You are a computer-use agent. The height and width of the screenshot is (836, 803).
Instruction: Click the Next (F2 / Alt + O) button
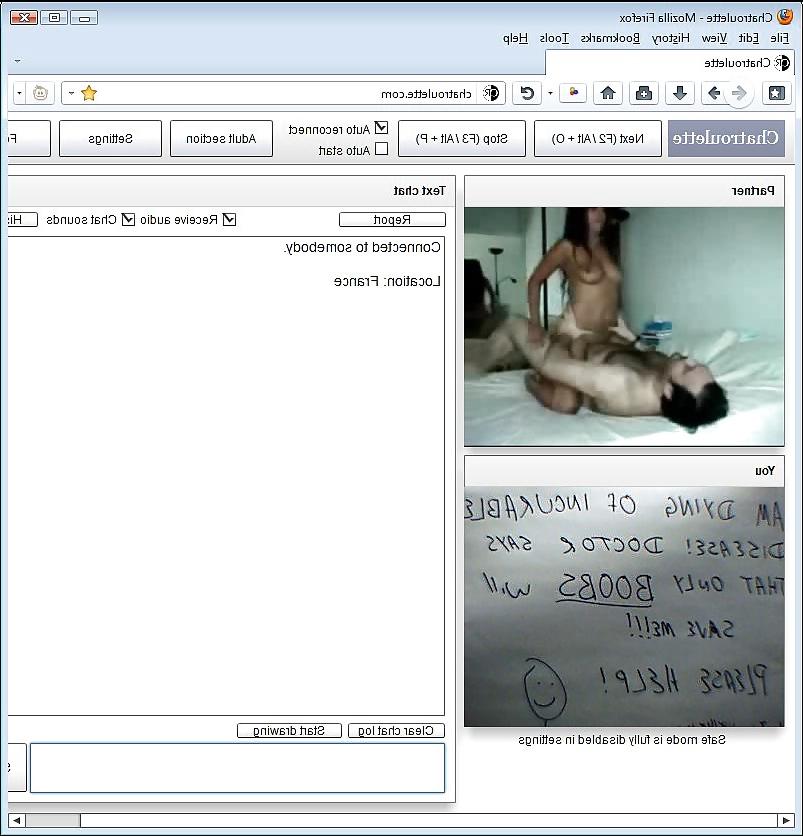click(598, 139)
